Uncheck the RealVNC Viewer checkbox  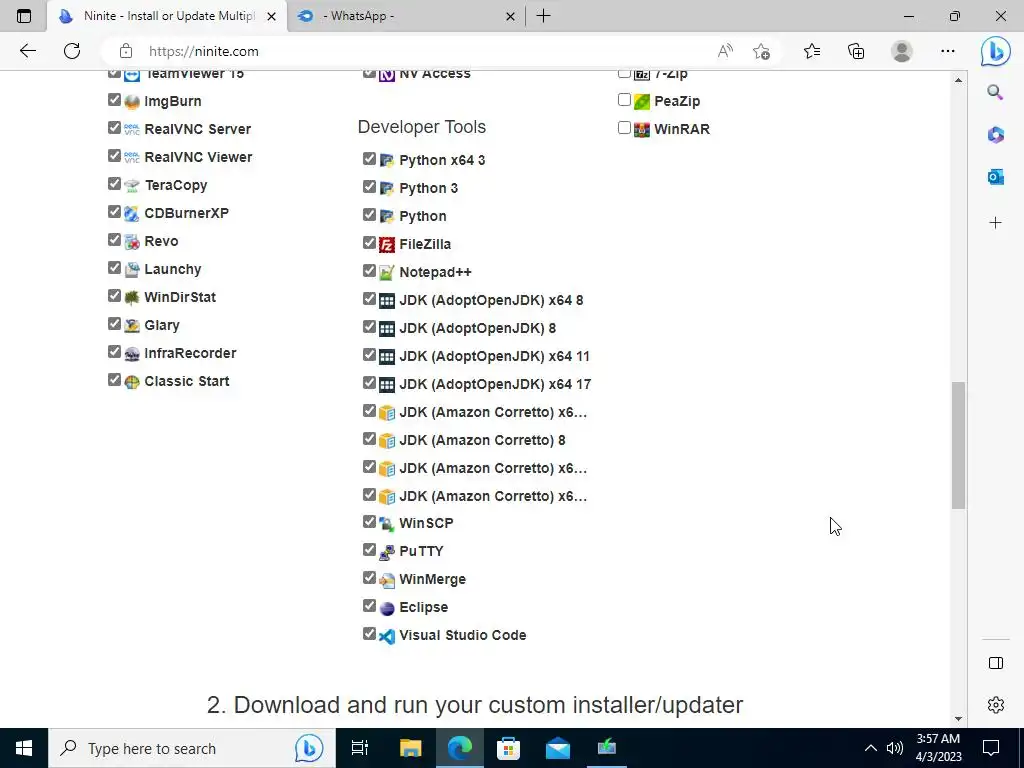[114, 156]
